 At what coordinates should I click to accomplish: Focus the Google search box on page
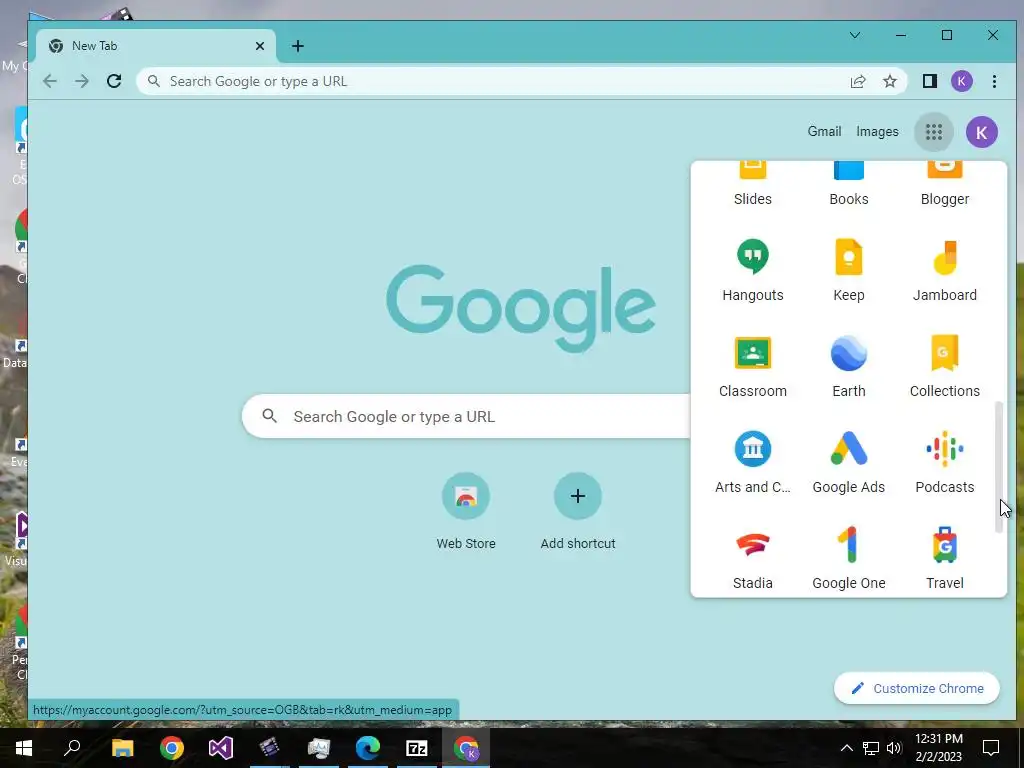coord(466,417)
